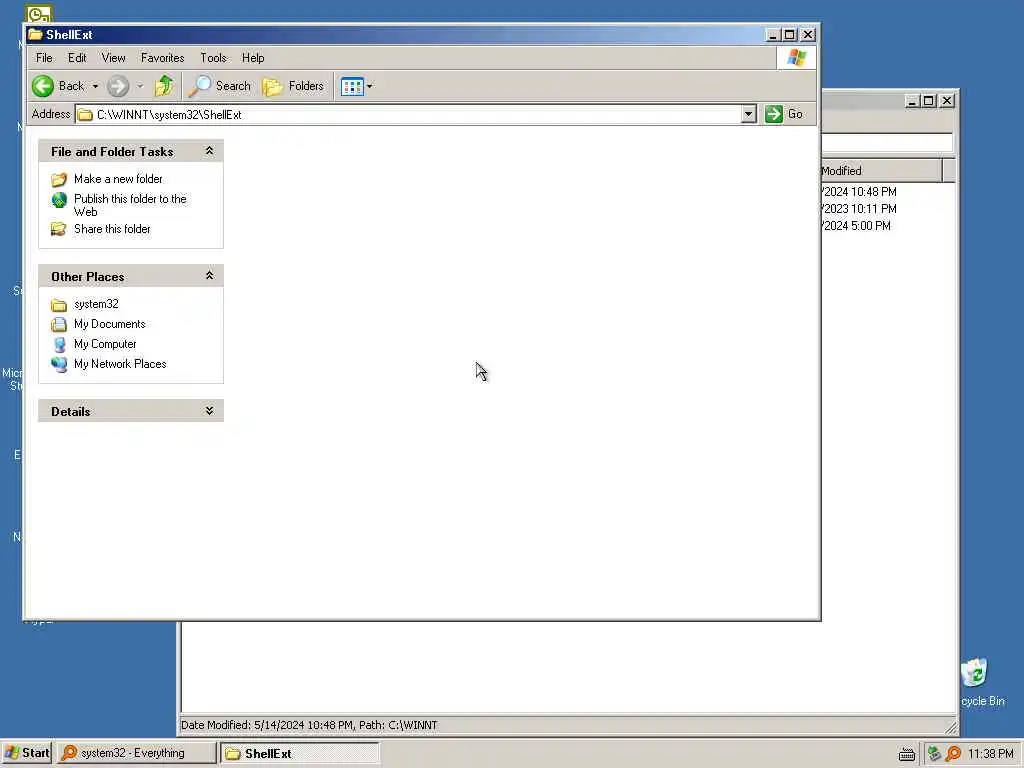Image resolution: width=1024 pixels, height=768 pixels.
Task: Switch to system32 - Everything taskbar button
Action: point(136,753)
